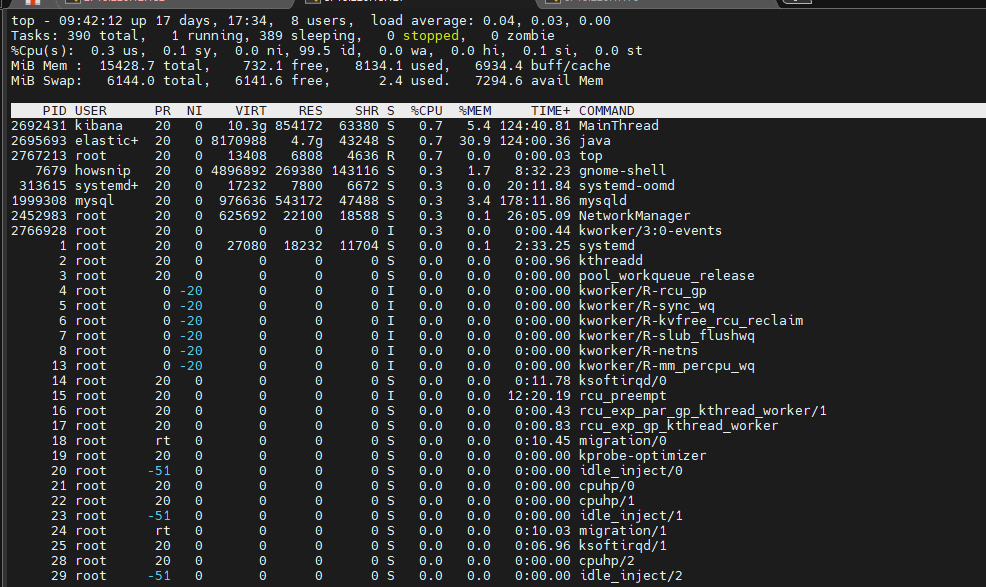Click the USER column header

coord(91,111)
